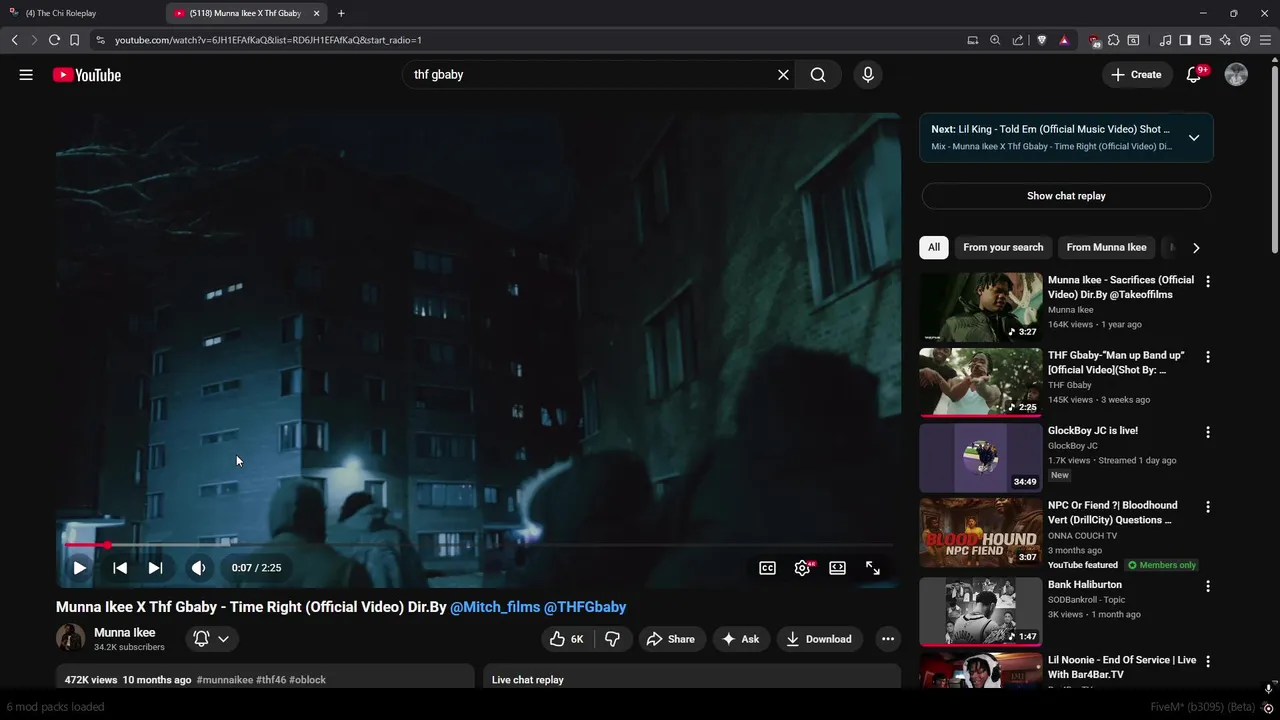Open the Munna Ikee notification dropdown
The height and width of the screenshot is (720, 1280).
(x=211, y=639)
